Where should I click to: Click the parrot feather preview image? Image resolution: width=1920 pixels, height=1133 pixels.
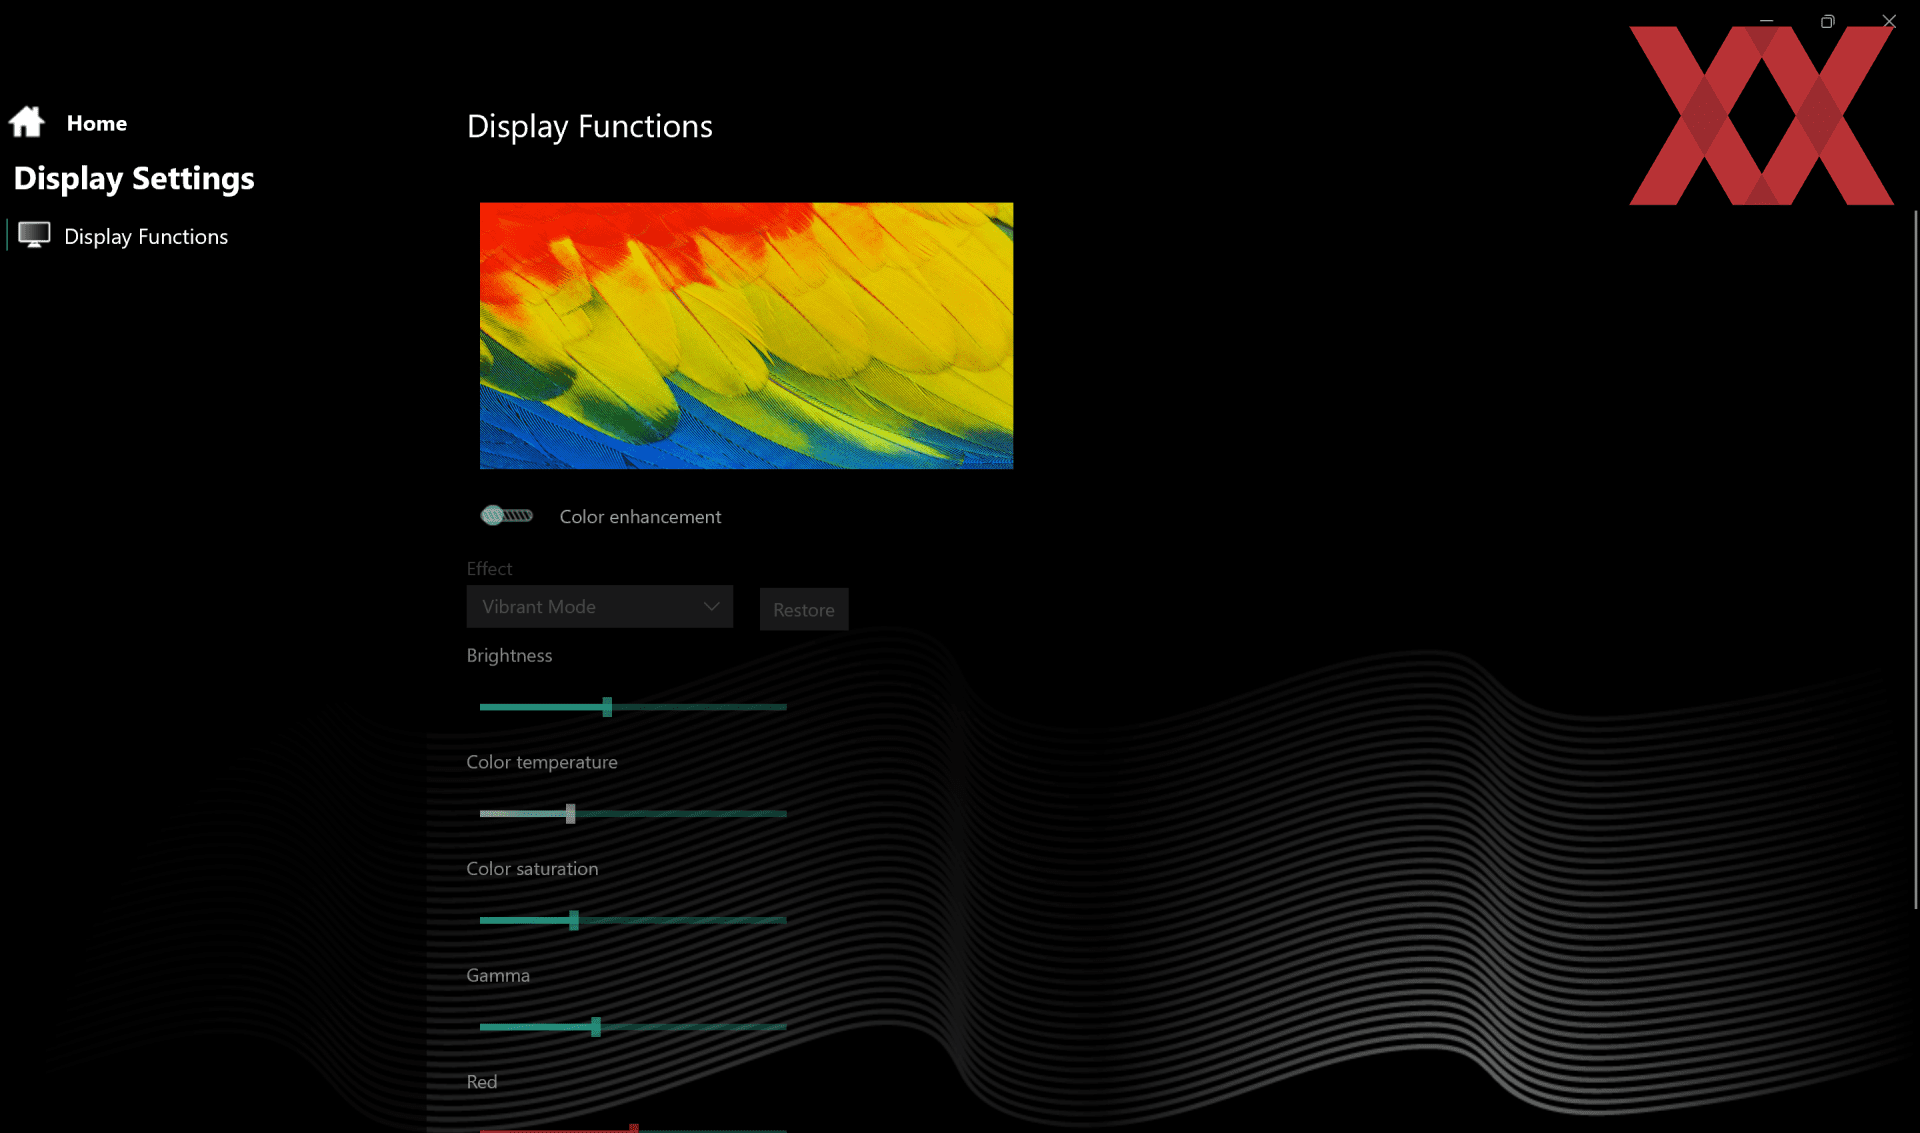[746, 336]
